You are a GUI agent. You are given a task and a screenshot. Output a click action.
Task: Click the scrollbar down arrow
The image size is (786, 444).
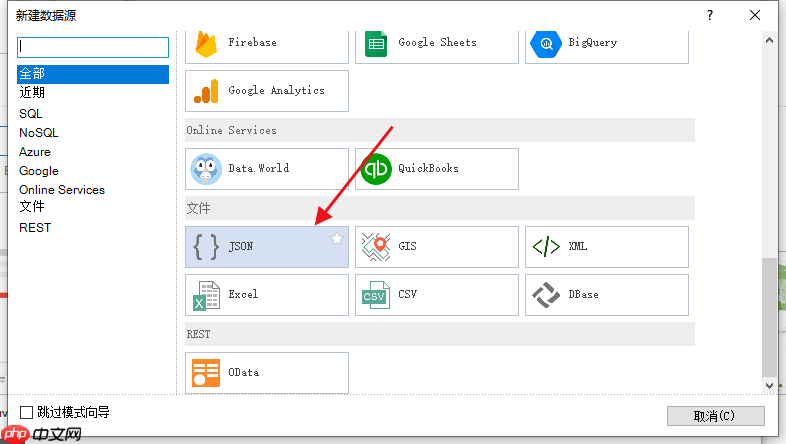click(x=769, y=384)
